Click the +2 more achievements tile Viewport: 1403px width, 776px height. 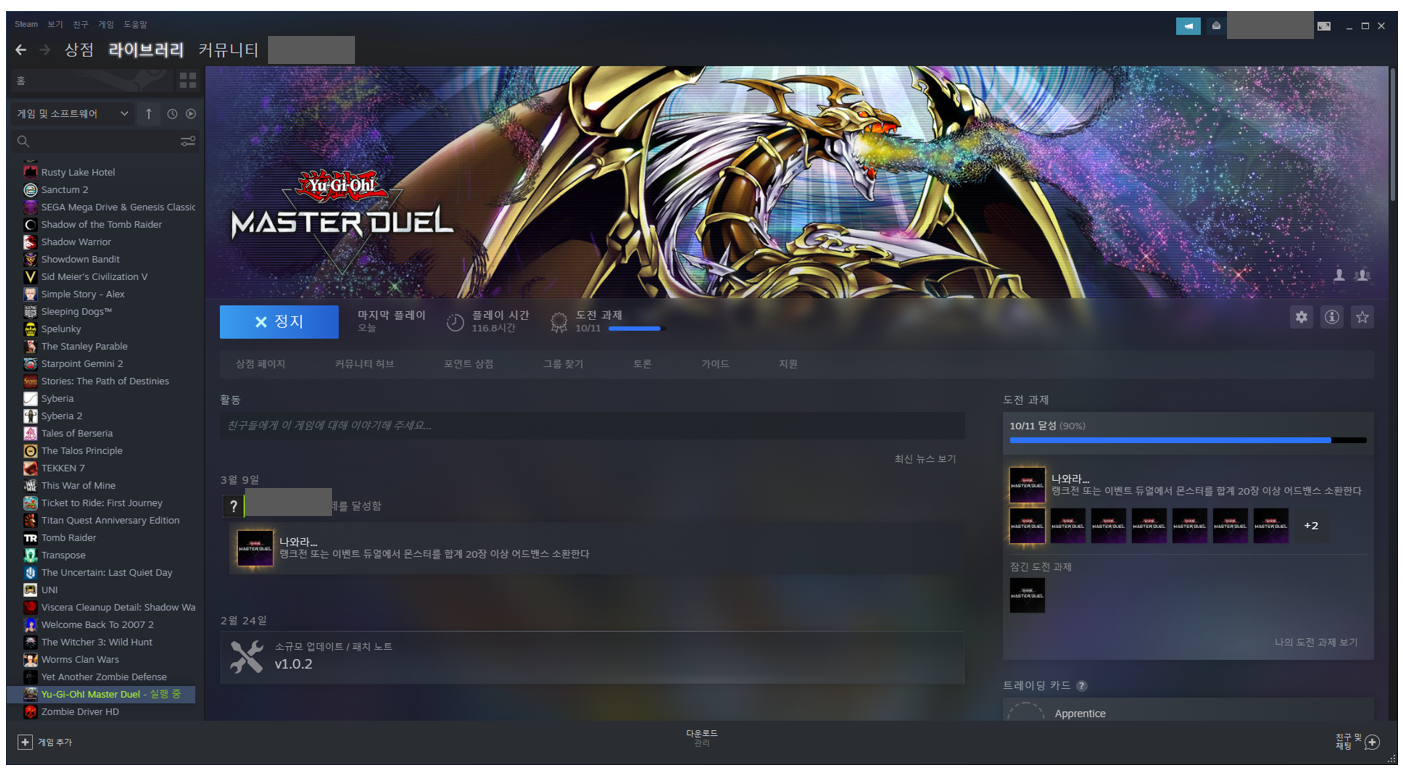coord(1311,526)
